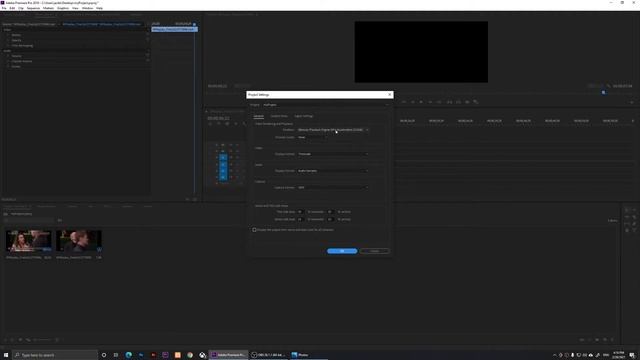The height and width of the screenshot is (360, 640).
Task: Select the General tab in Project Settings
Action: point(259,116)
